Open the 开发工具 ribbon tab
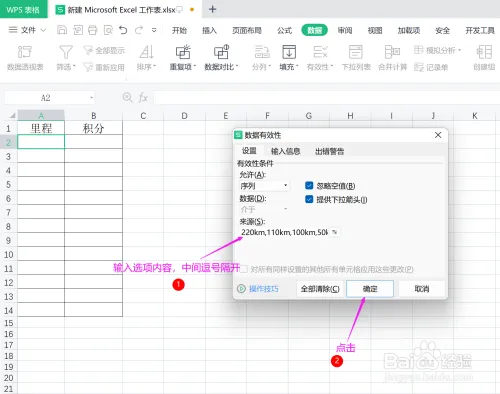500x394 pixels. [480, 30]
